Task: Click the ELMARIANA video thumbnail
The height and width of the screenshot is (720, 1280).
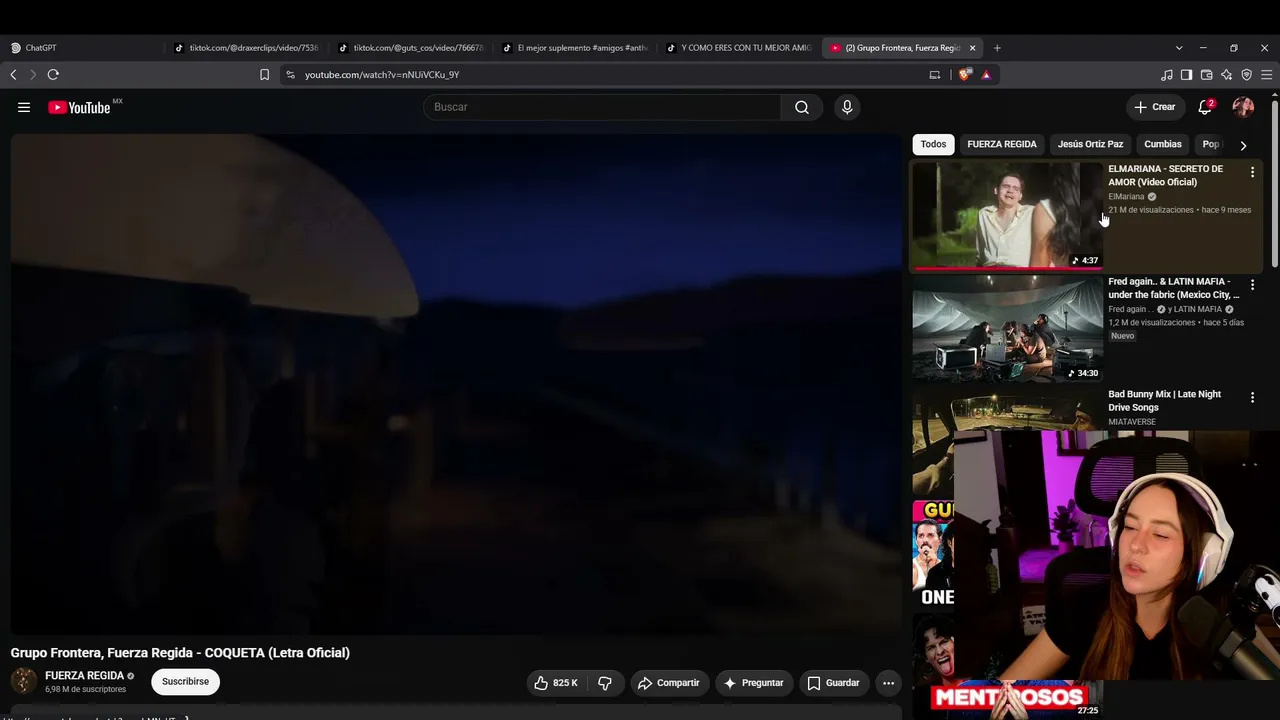Action: [x=1007, y=216]
